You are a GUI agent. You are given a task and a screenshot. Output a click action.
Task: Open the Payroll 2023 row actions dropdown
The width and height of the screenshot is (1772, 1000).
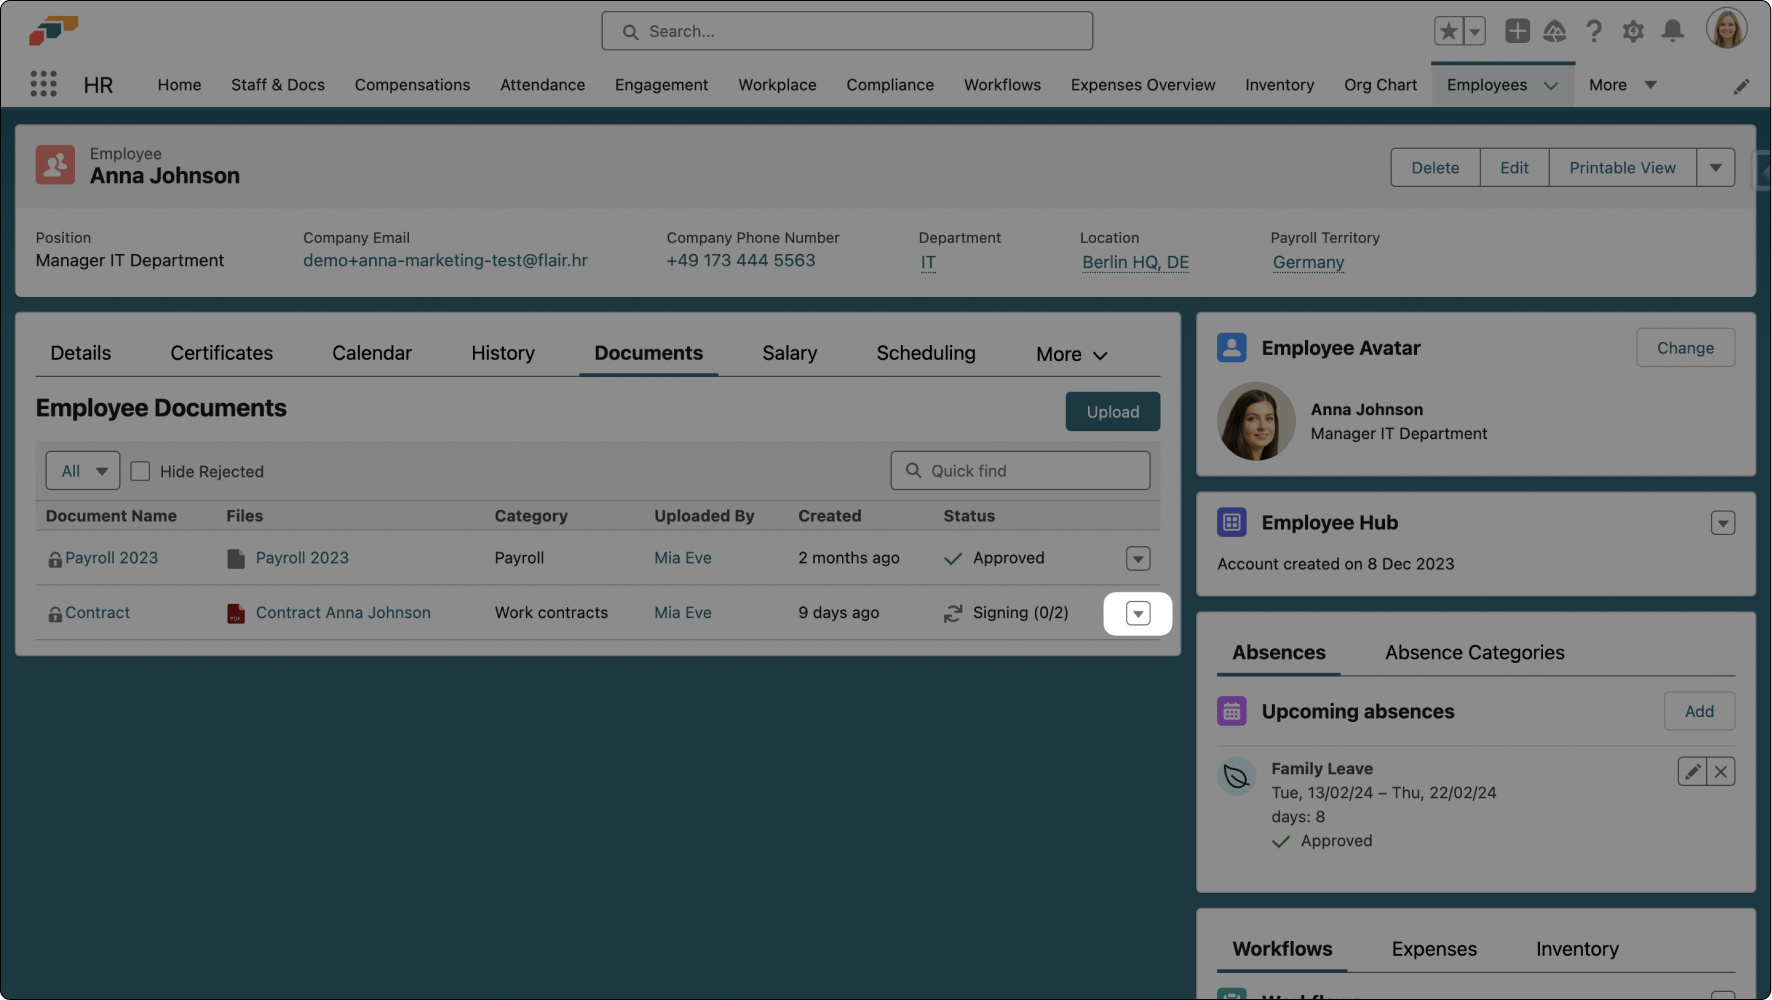tap(1138, 559)
